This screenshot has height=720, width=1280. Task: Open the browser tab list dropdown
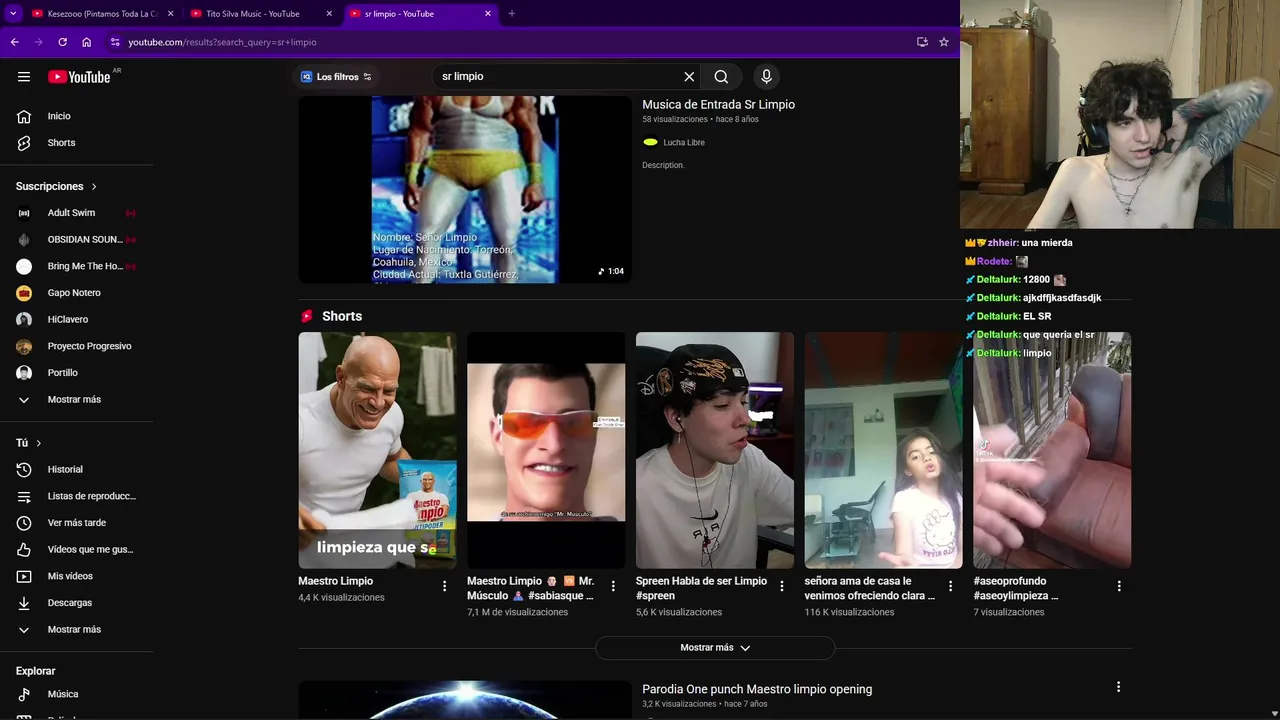13,14
